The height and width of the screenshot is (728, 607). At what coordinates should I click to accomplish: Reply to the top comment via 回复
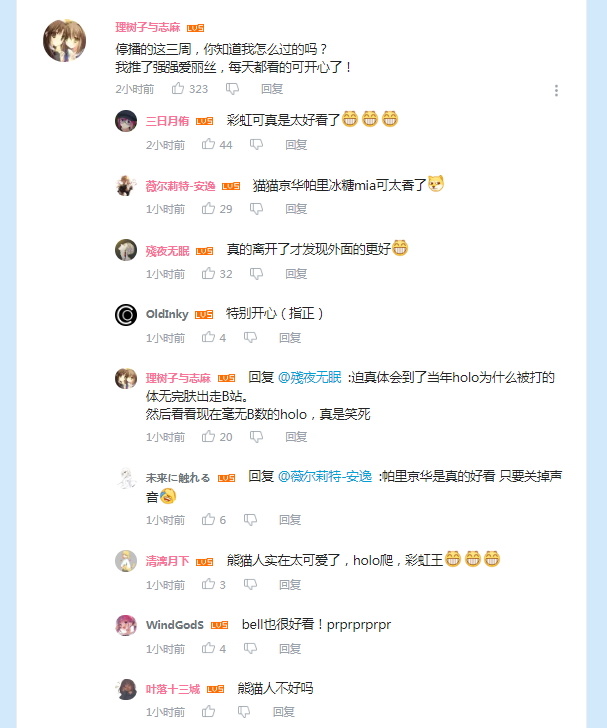tap(272, 89)
